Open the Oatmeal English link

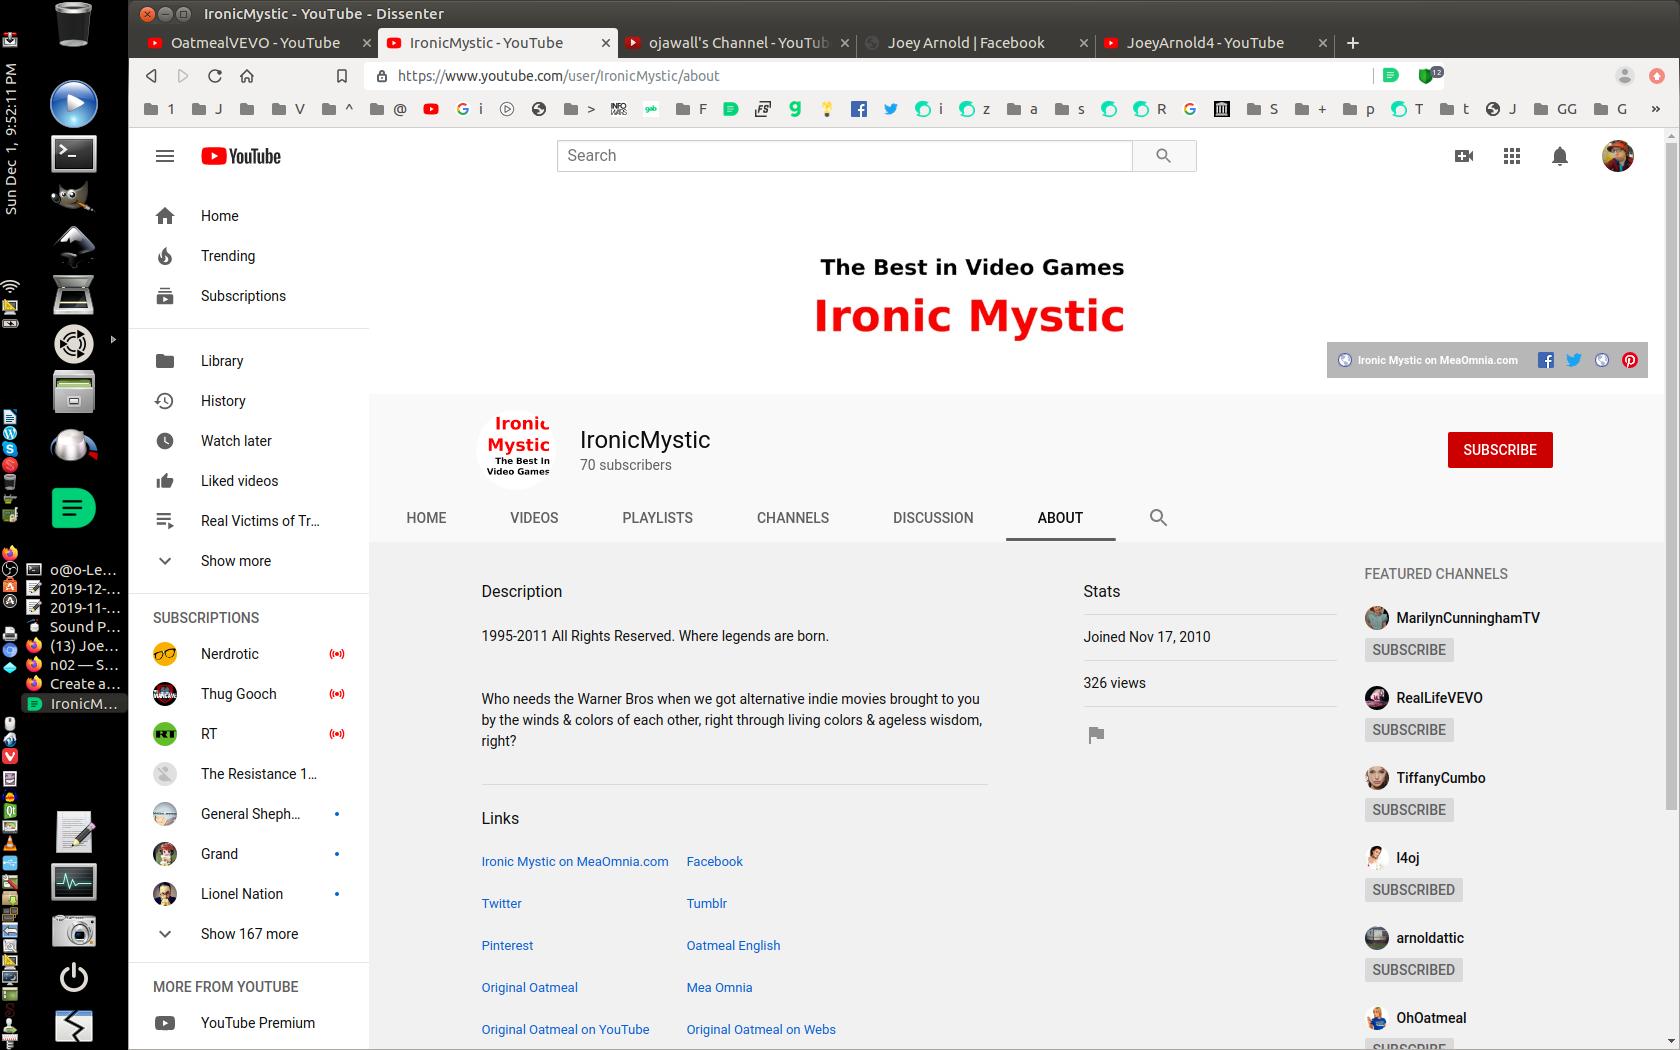pyautogui.click(x=733, y=946)
